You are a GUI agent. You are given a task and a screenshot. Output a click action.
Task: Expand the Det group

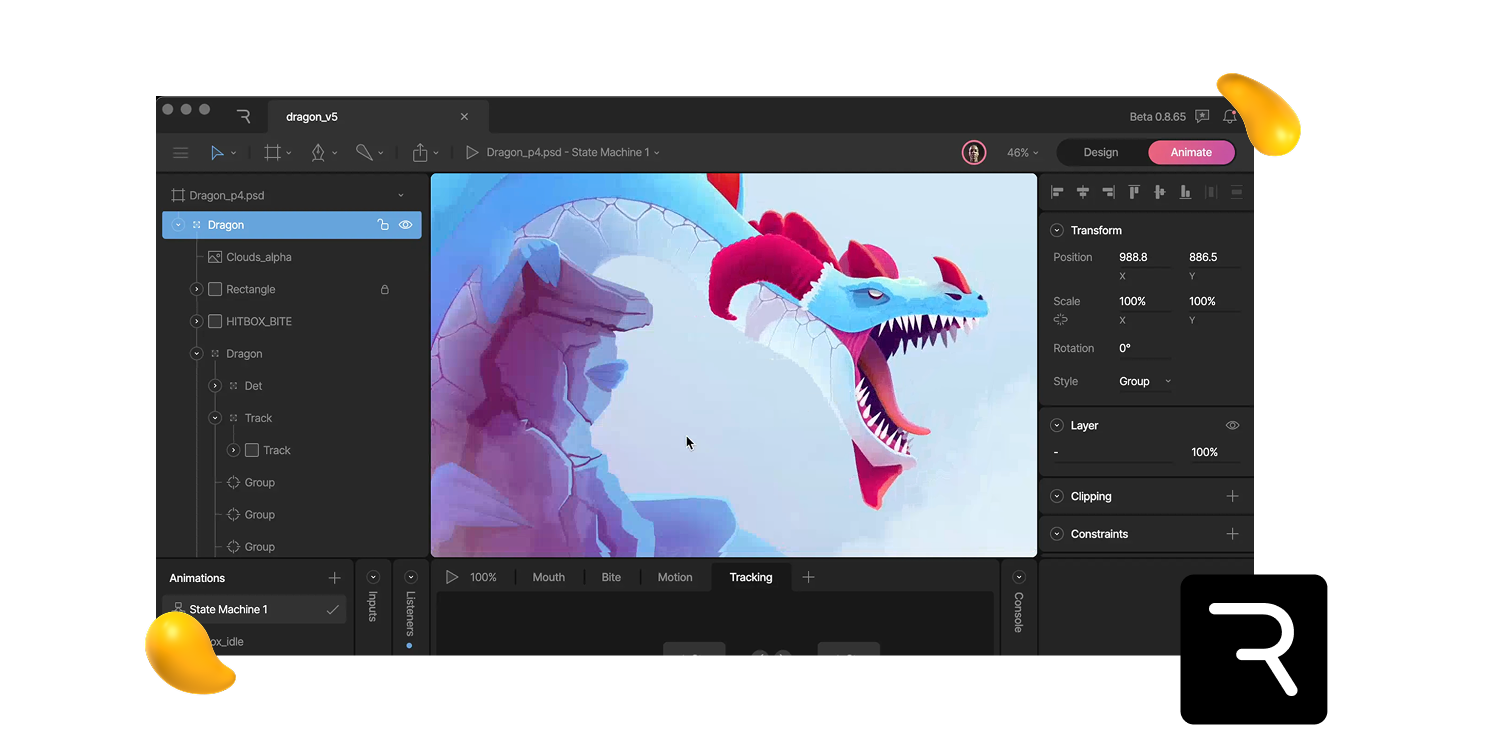215,386
